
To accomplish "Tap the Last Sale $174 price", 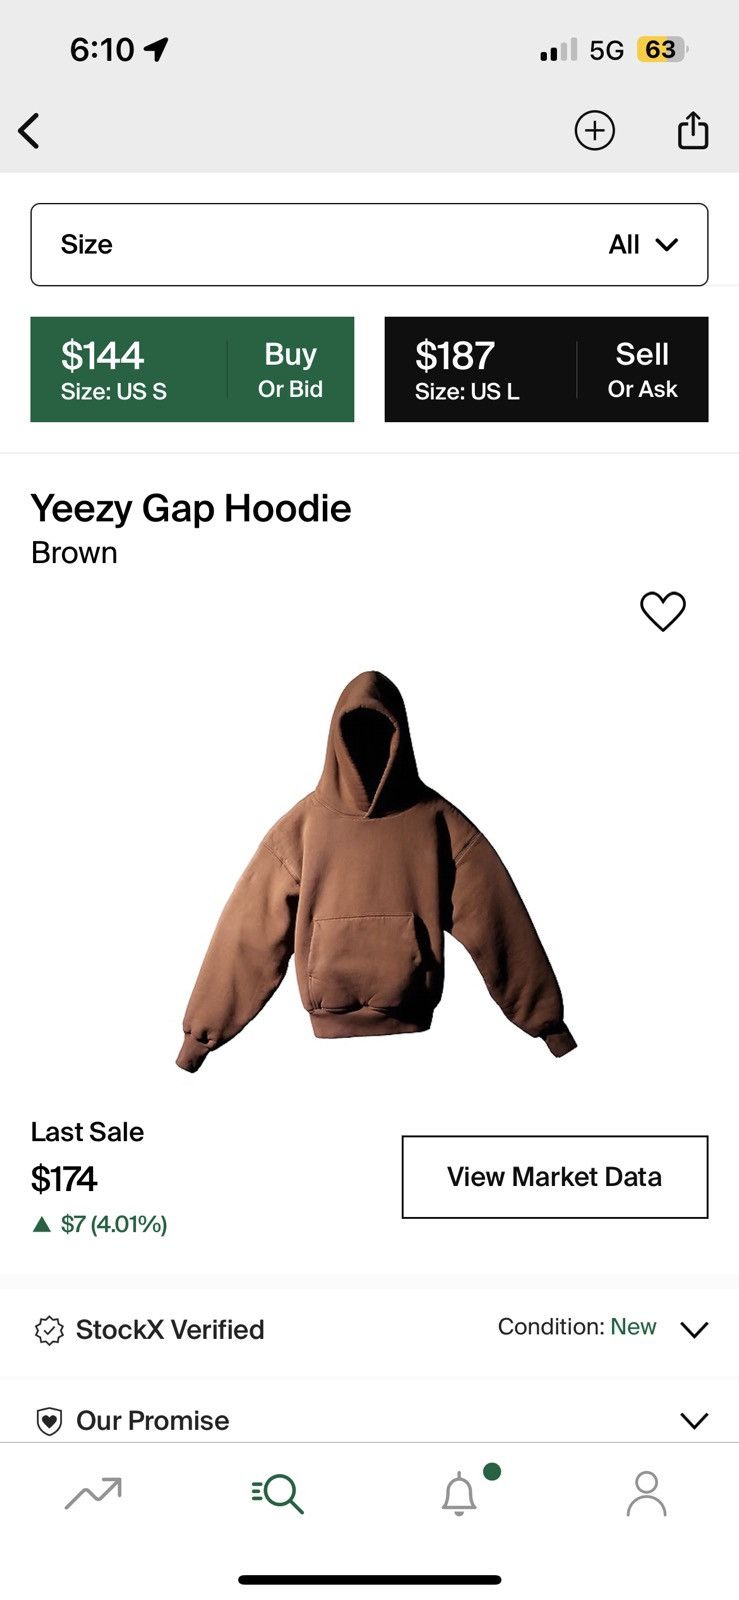I will (64, 1179).
